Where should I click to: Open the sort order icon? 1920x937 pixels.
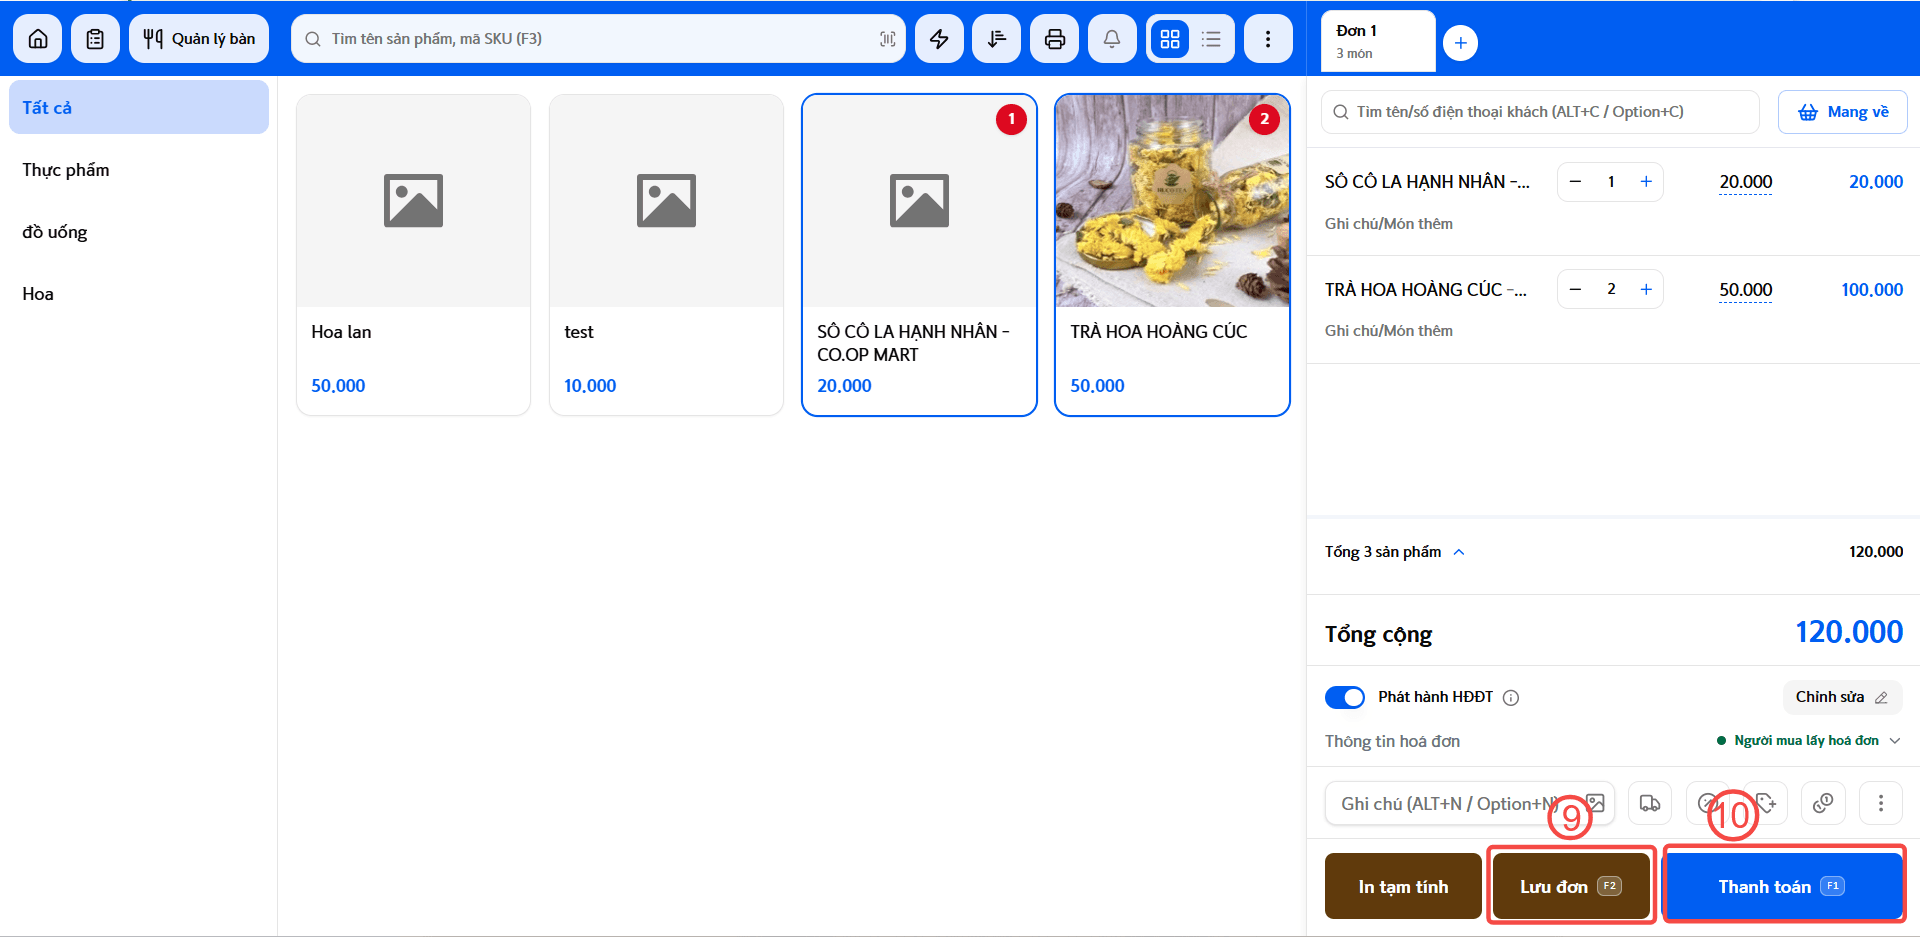997,39
